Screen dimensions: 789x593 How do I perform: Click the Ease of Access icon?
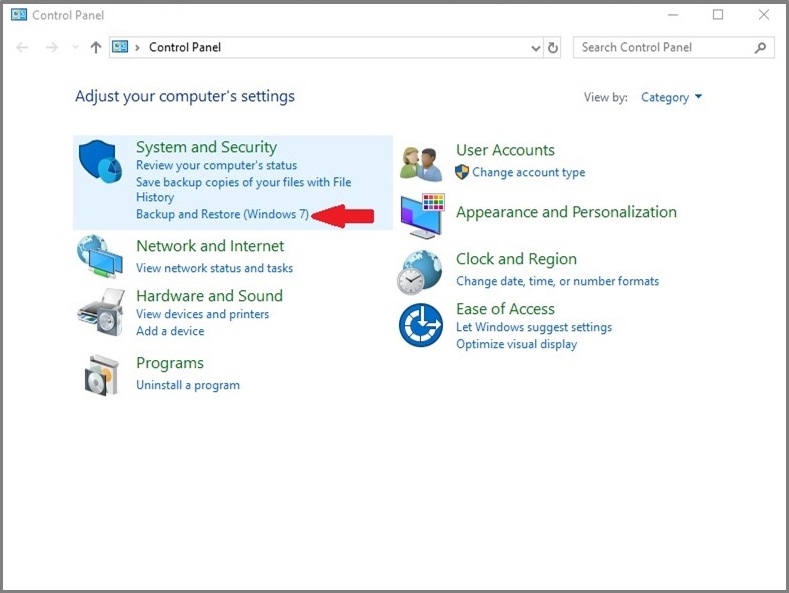pyautogui.click(x=420, y=325)
